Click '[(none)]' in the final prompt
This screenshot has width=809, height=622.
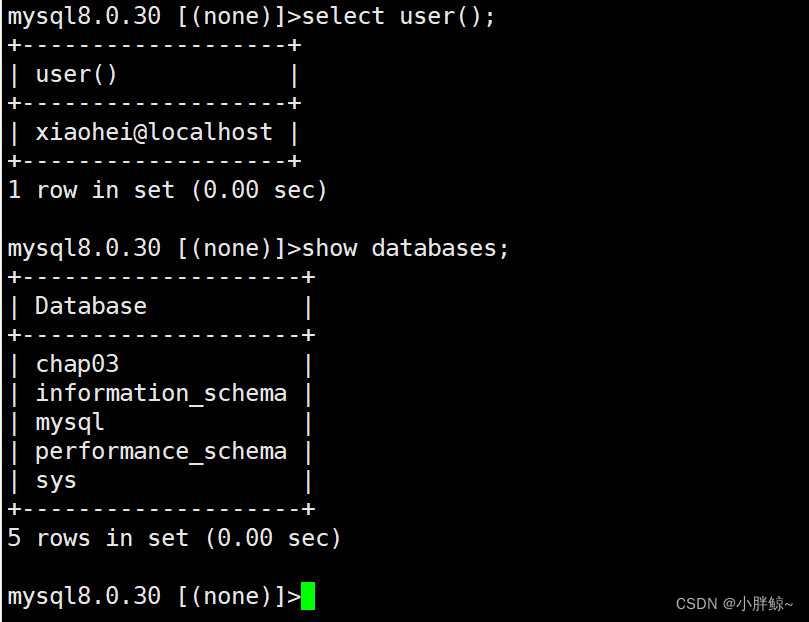(232, 596)
